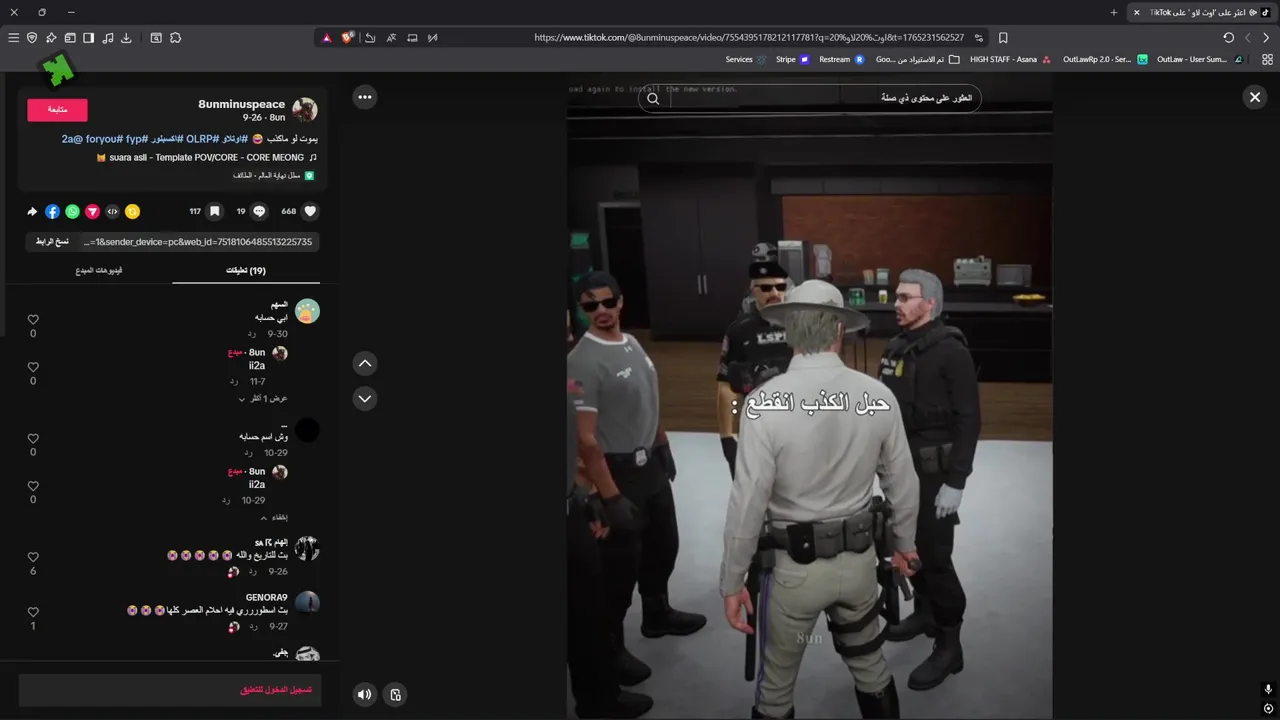Collapse replies under the 10-29 comment
This screenshot has width=1280, height=720.
[274, 517]
